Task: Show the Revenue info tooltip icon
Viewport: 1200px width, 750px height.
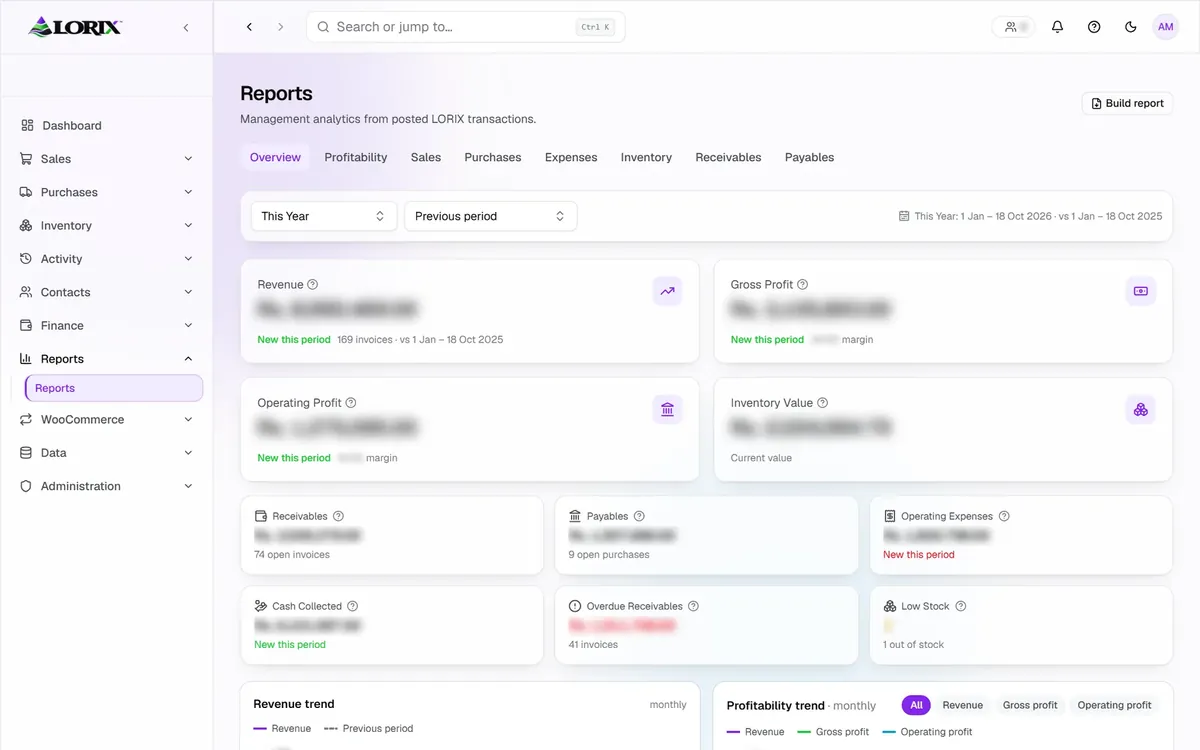Action: 313,285
